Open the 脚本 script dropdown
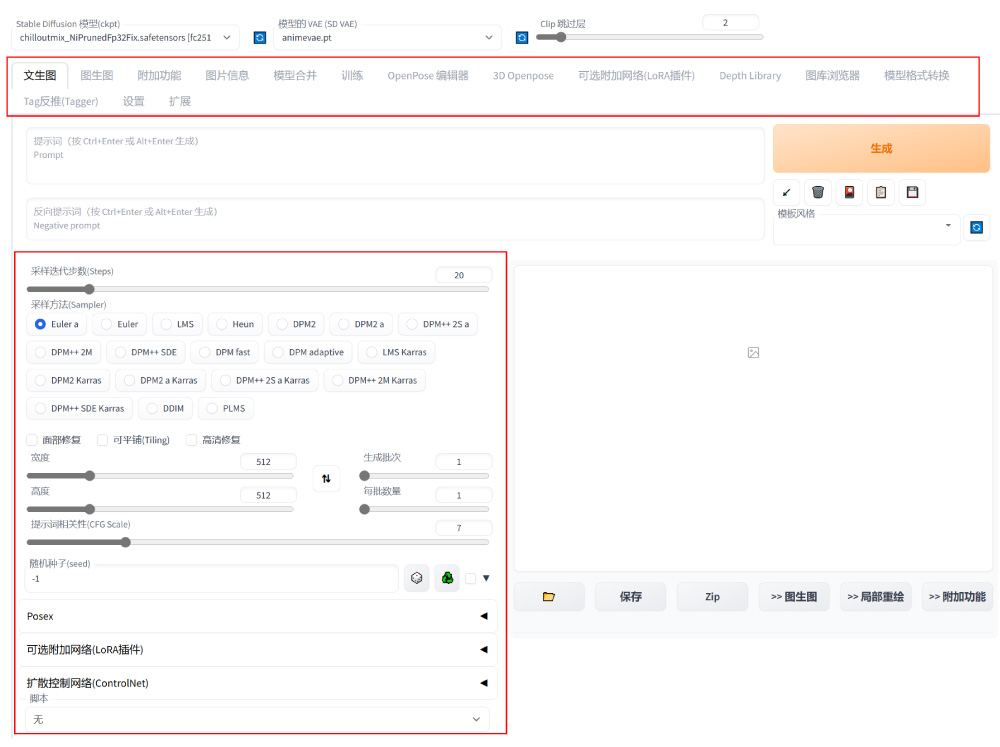 pos(257,719)
